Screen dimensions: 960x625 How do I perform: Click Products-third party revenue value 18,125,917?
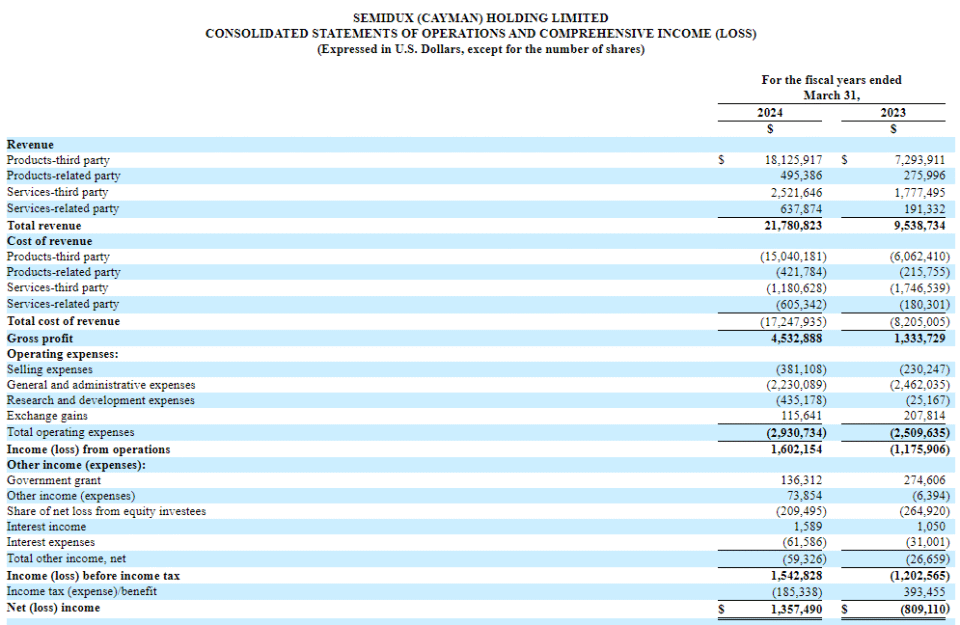click(793, 160)
